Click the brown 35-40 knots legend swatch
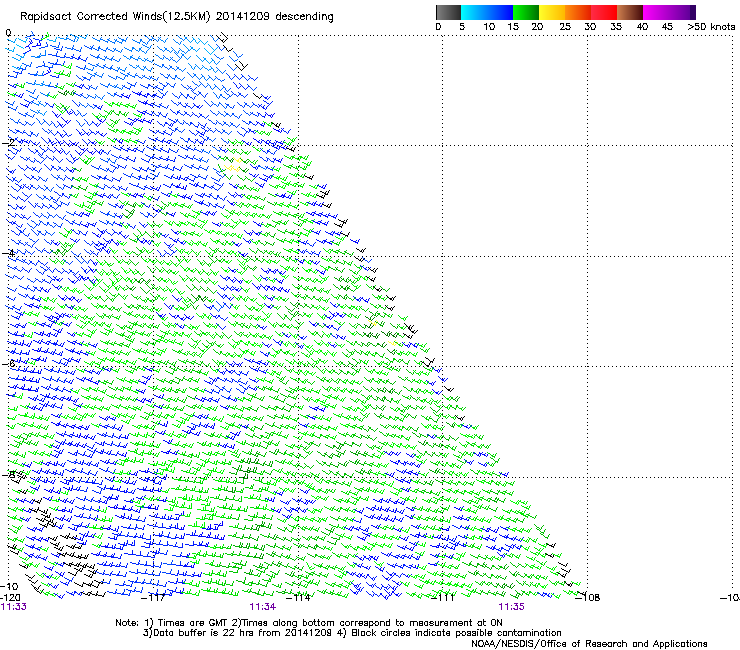This screenshot has width=740, height=650. pos(630,13)
